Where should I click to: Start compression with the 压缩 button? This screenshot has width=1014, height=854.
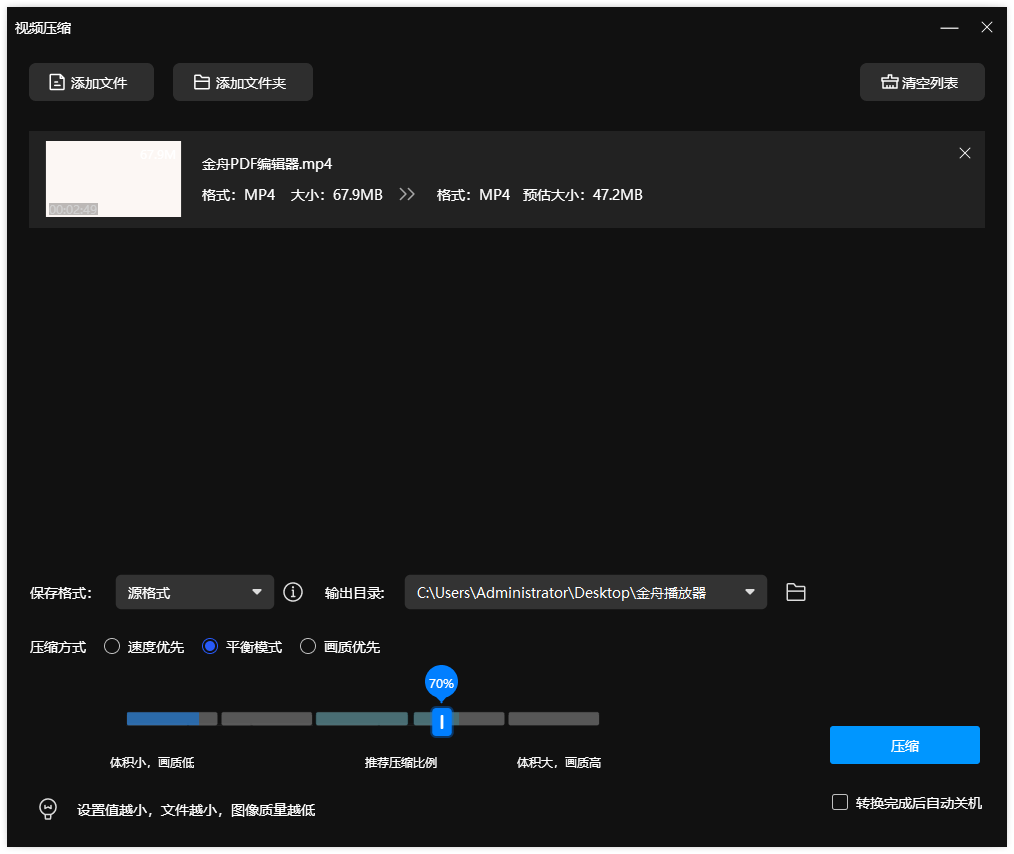(905, 745)
